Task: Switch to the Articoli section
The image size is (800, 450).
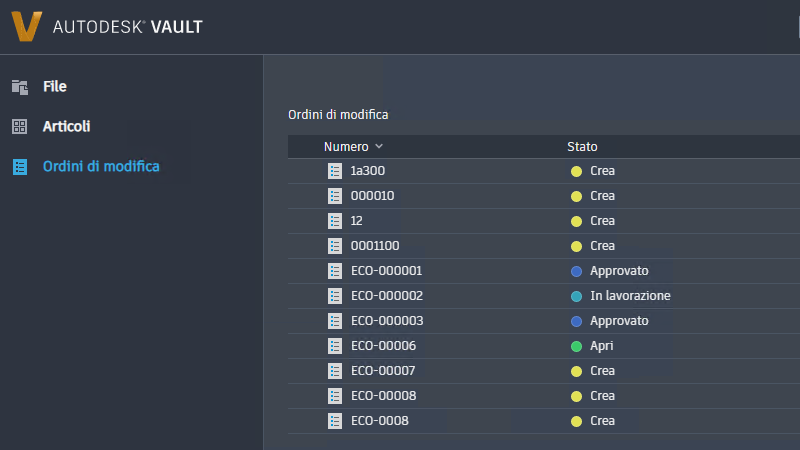Action: pyautogui.click(x=66, y=127)
